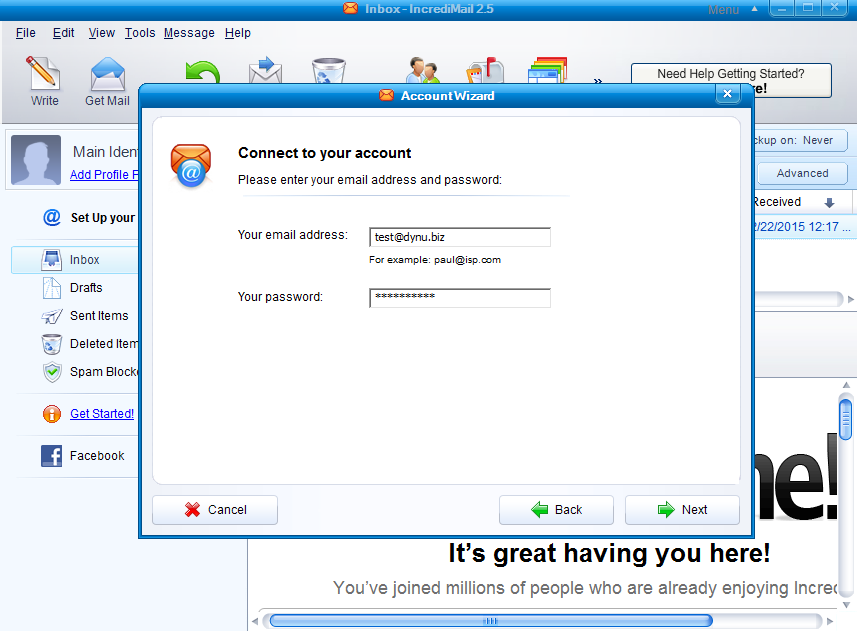Click the orange Get Started info icon
Image resolution: width=857 pixels, height=631 pixels.
click(52, 414)
